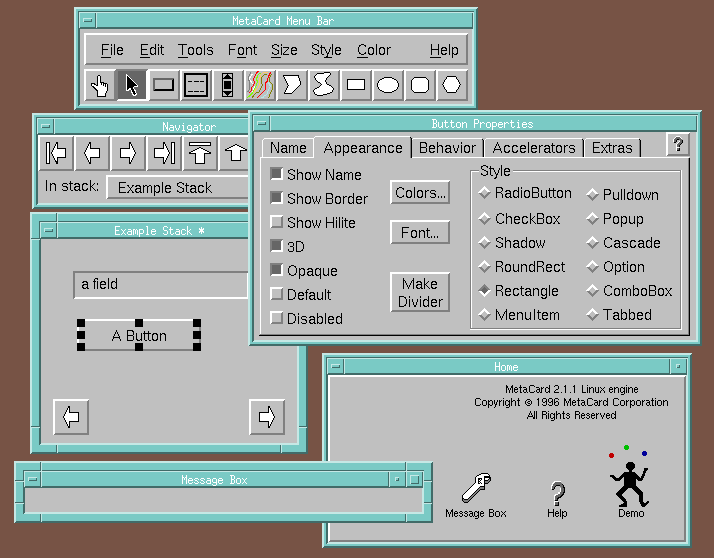The height and width of the screenshot is (558, 714).
Task: Select the Curve freehand tool
Action: tap(324, 85)
